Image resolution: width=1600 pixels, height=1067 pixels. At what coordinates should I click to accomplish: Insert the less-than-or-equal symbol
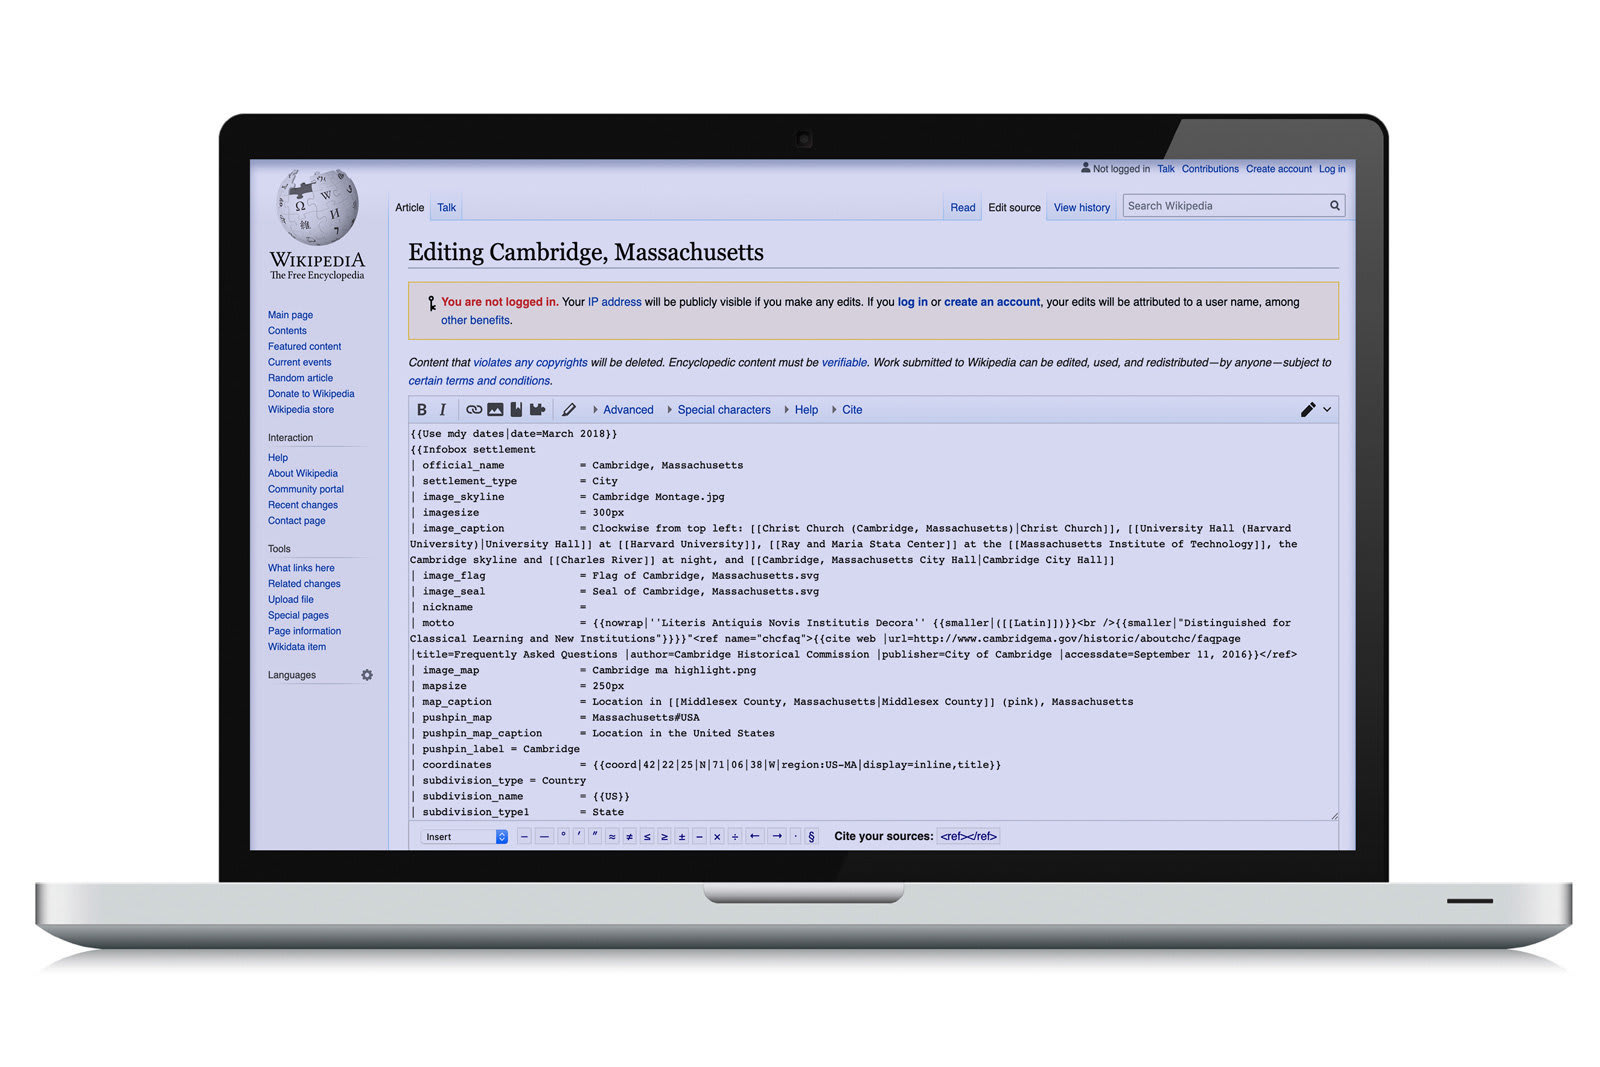pos(647,837)
